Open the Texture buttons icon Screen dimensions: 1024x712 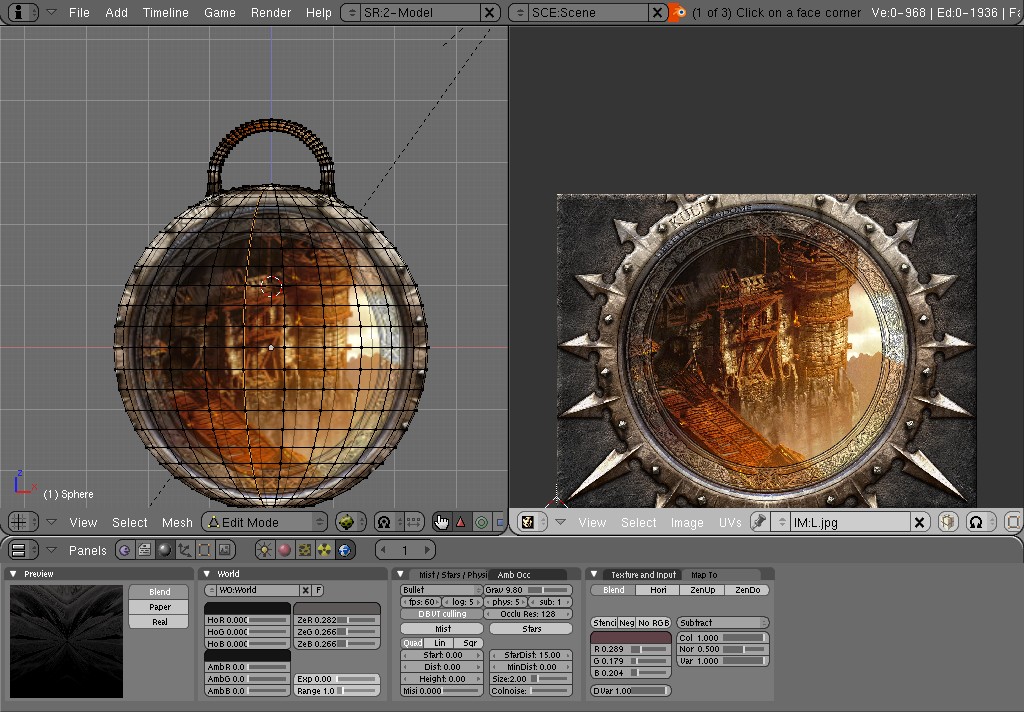pyautogui.click(x=304, y=550)
